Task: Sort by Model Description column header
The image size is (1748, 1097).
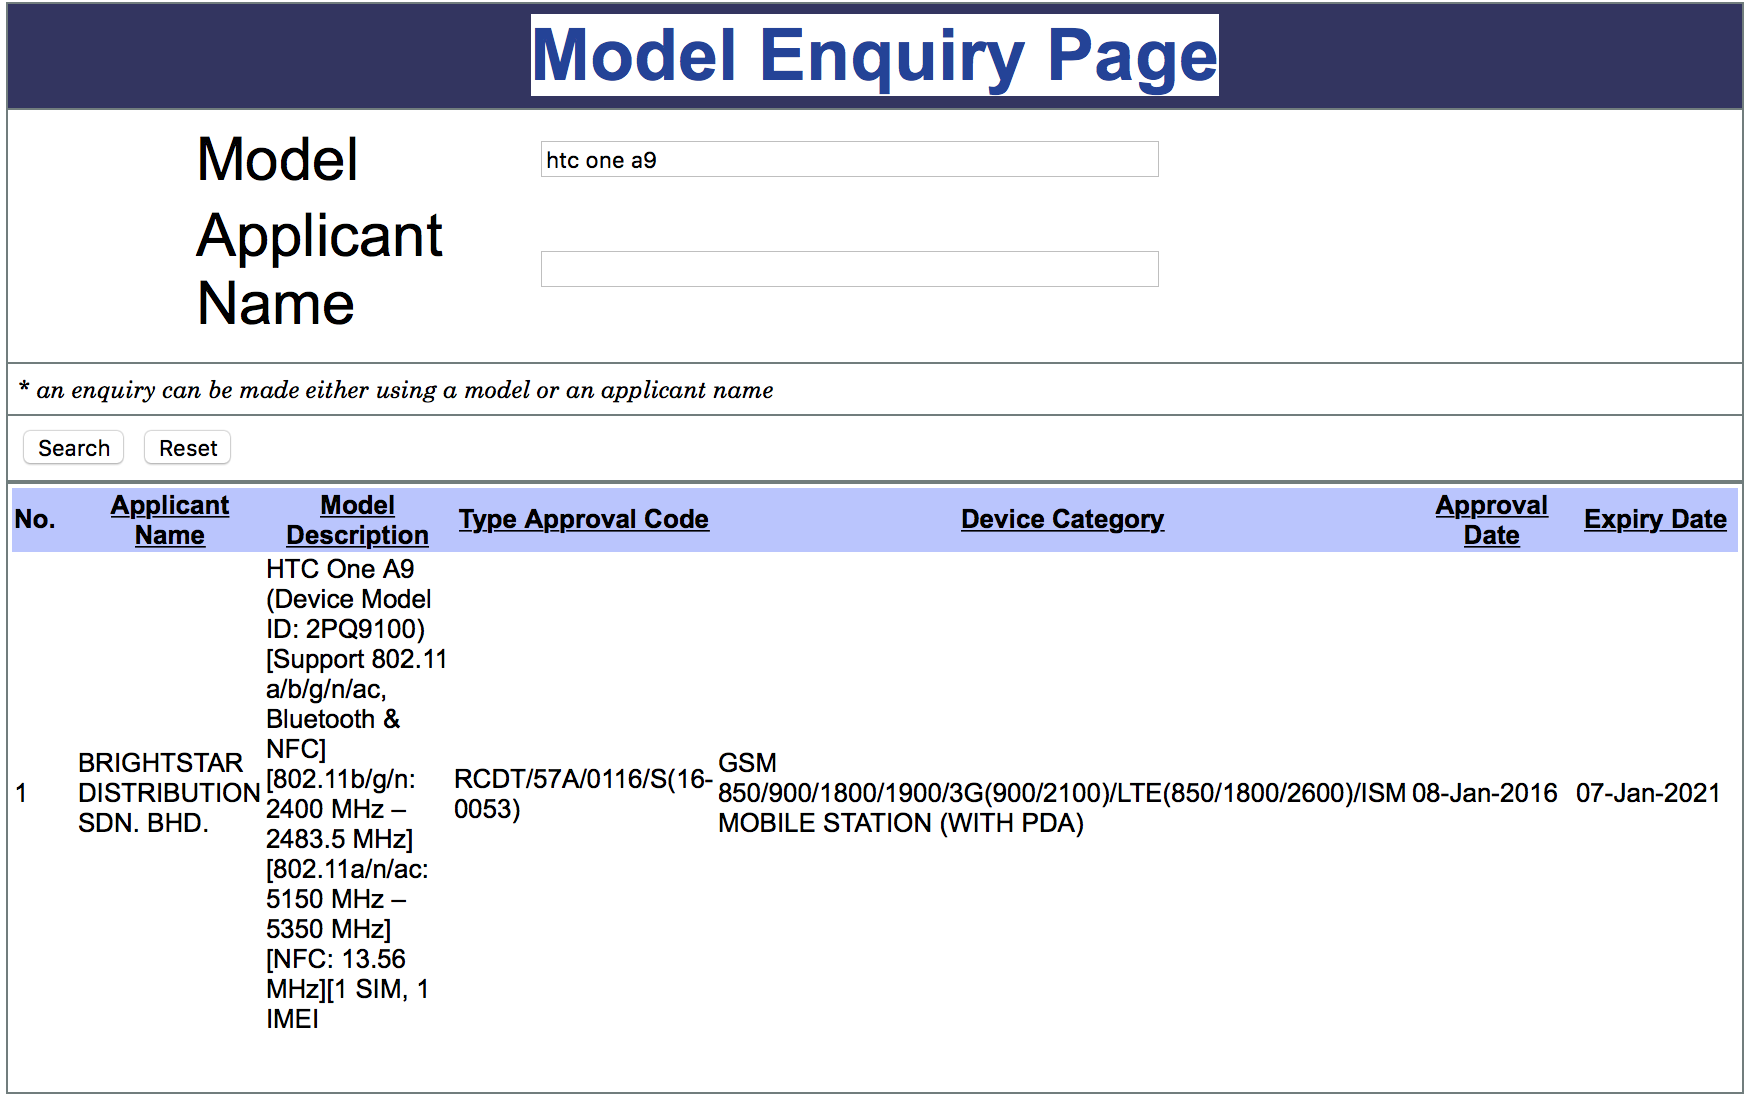Action: [357, 520]
